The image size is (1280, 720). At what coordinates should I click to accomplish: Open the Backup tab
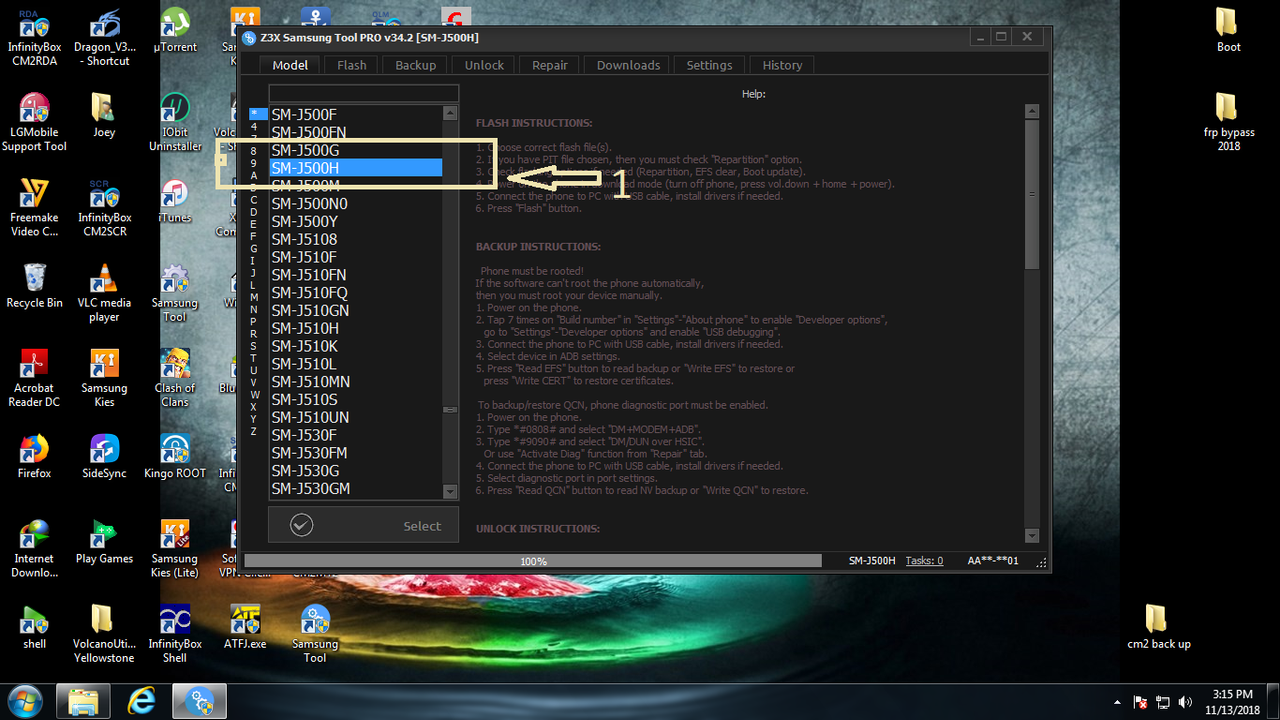point(415,65)
